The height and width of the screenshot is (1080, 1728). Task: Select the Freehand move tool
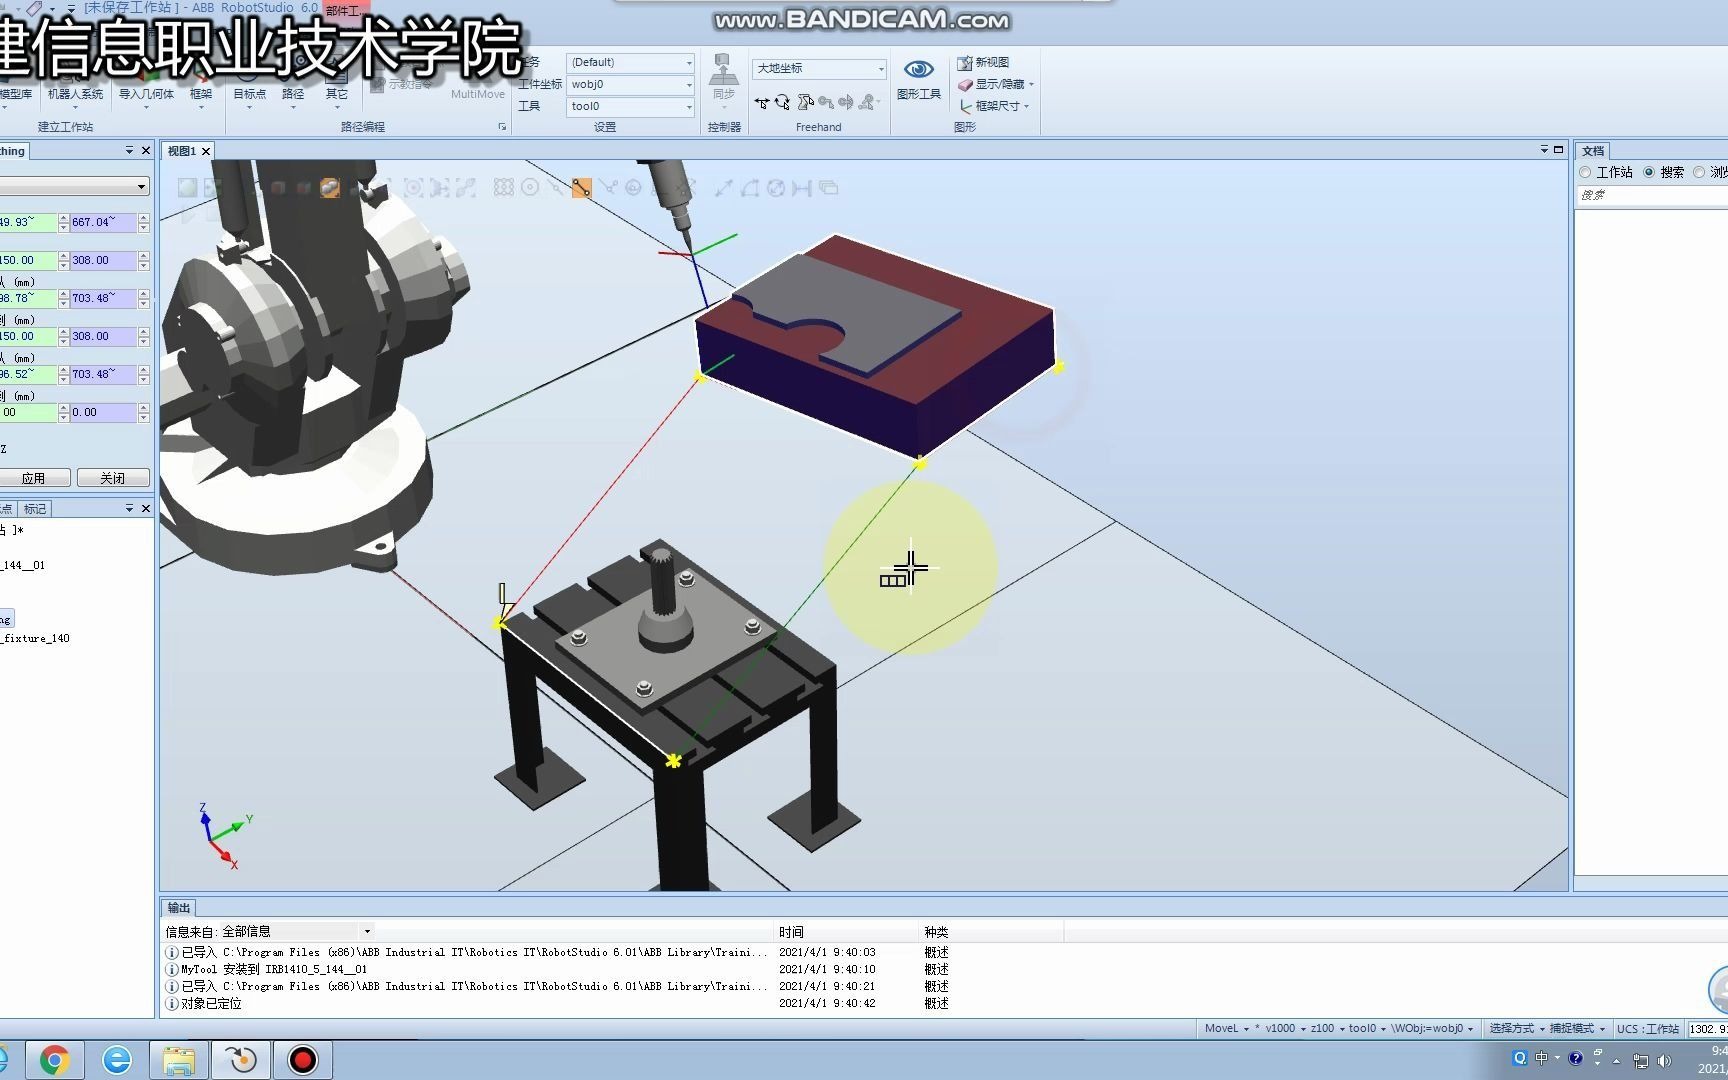pos(762,102)
